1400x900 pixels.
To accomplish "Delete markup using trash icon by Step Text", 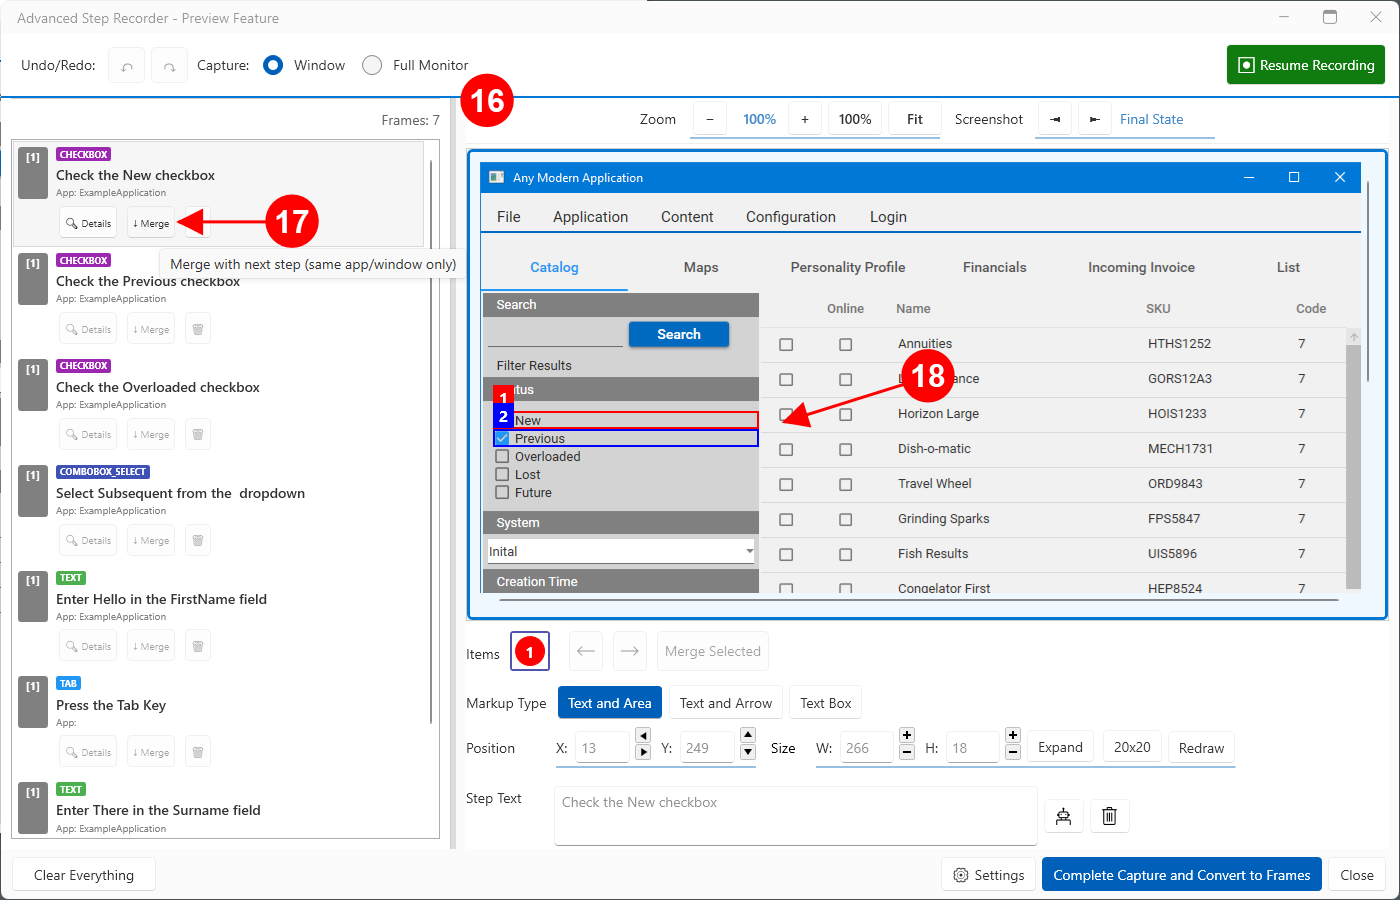I will pos(1109,816).
